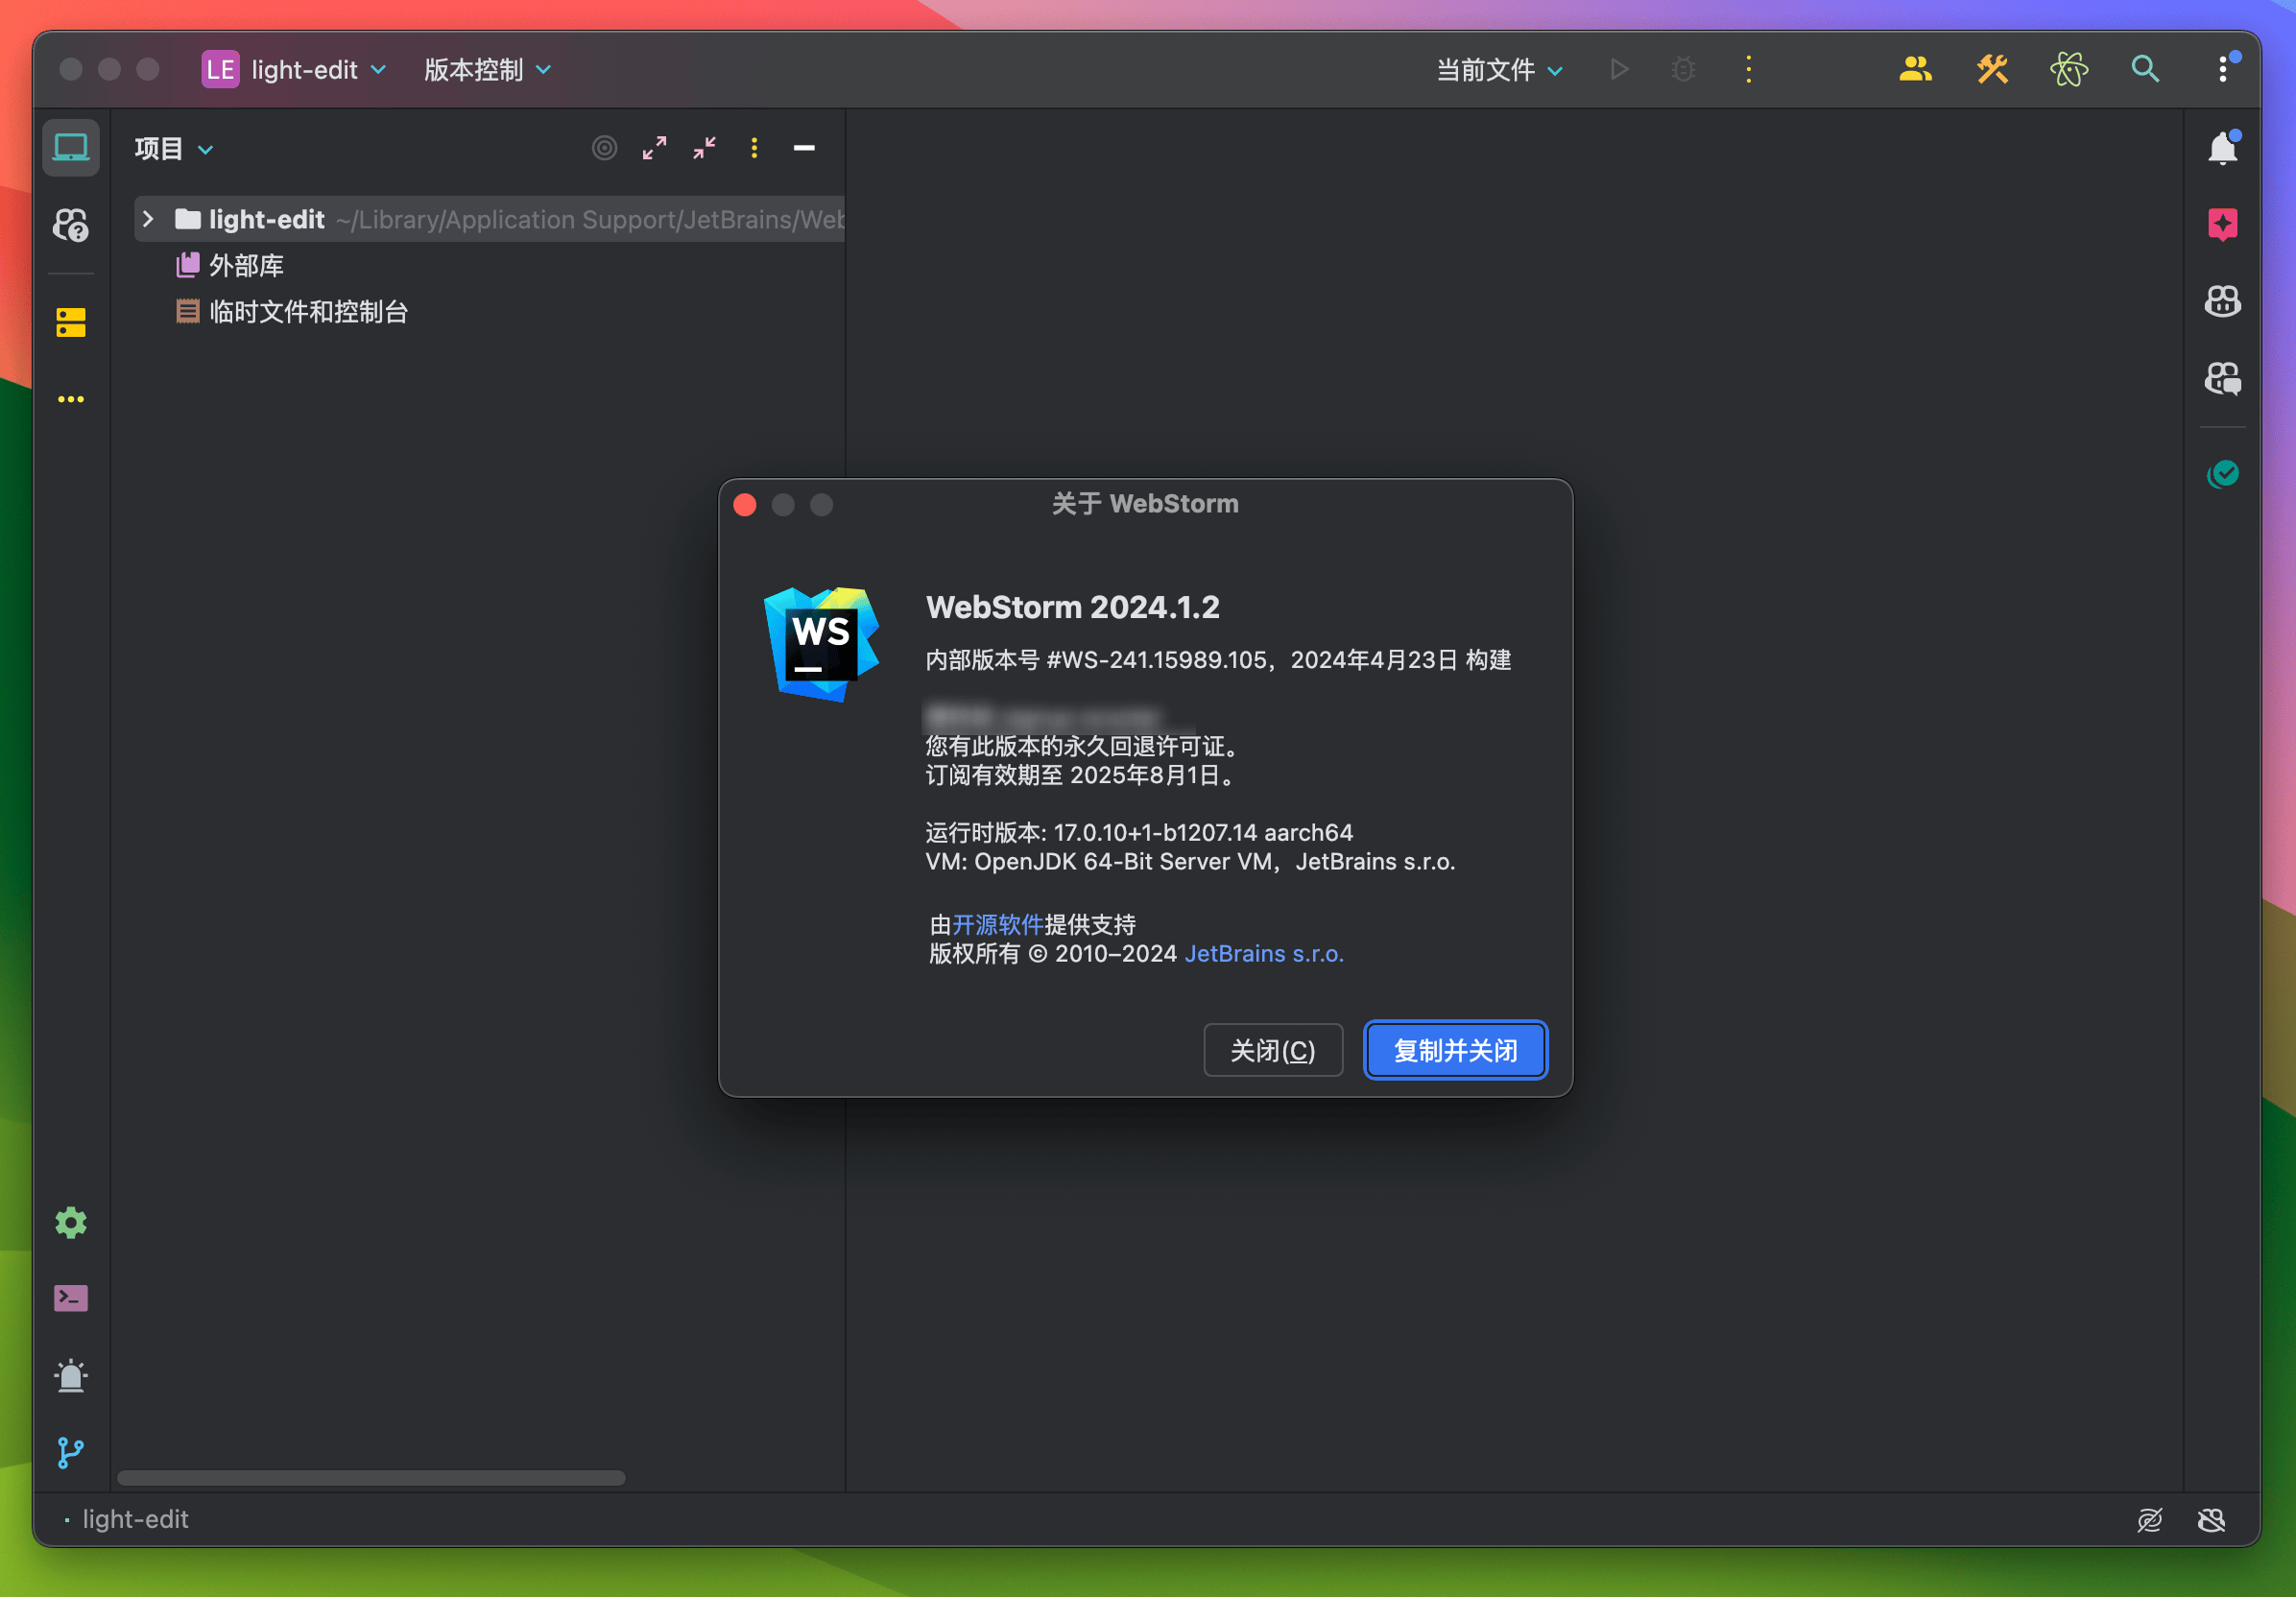The height and width of the screenshot is (1597, 2296).
Task: Open the 当前文件 run configuration dropdown
Action: (1497, 69)
